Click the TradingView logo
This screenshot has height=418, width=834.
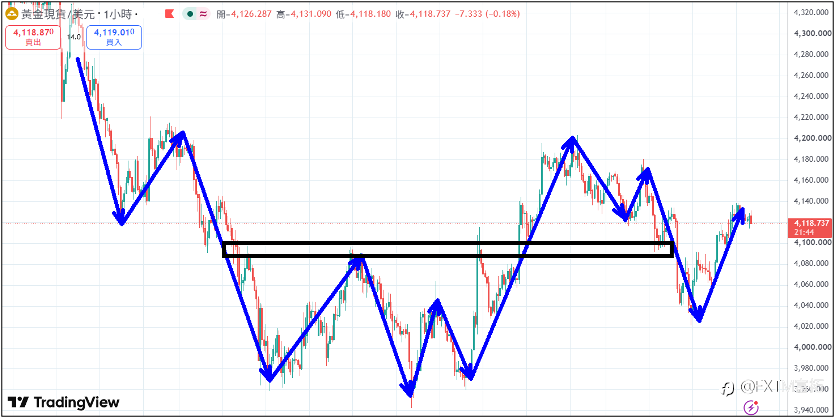[63, 403]
